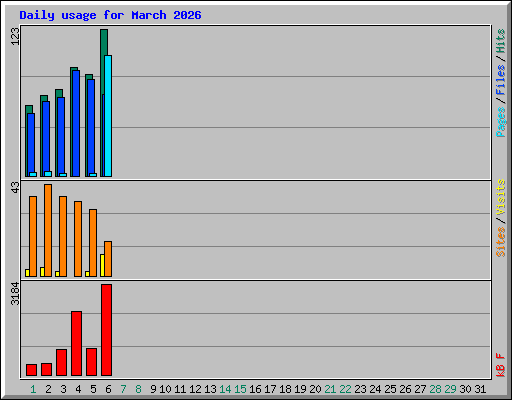The width and height of the screenshot is (512, 400).
Task: Select green day 22 on the date axis
Action: (345, 389)
